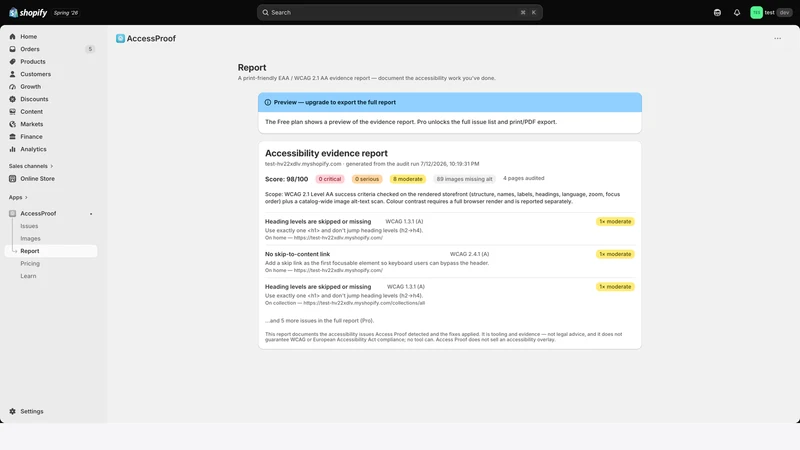Click the search magnifier icon
The image size is (800, 450).
265,12
